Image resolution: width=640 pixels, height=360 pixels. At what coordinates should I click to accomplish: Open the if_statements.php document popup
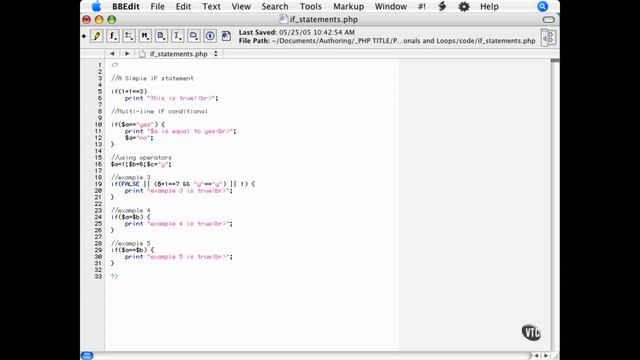coord(184,54)
